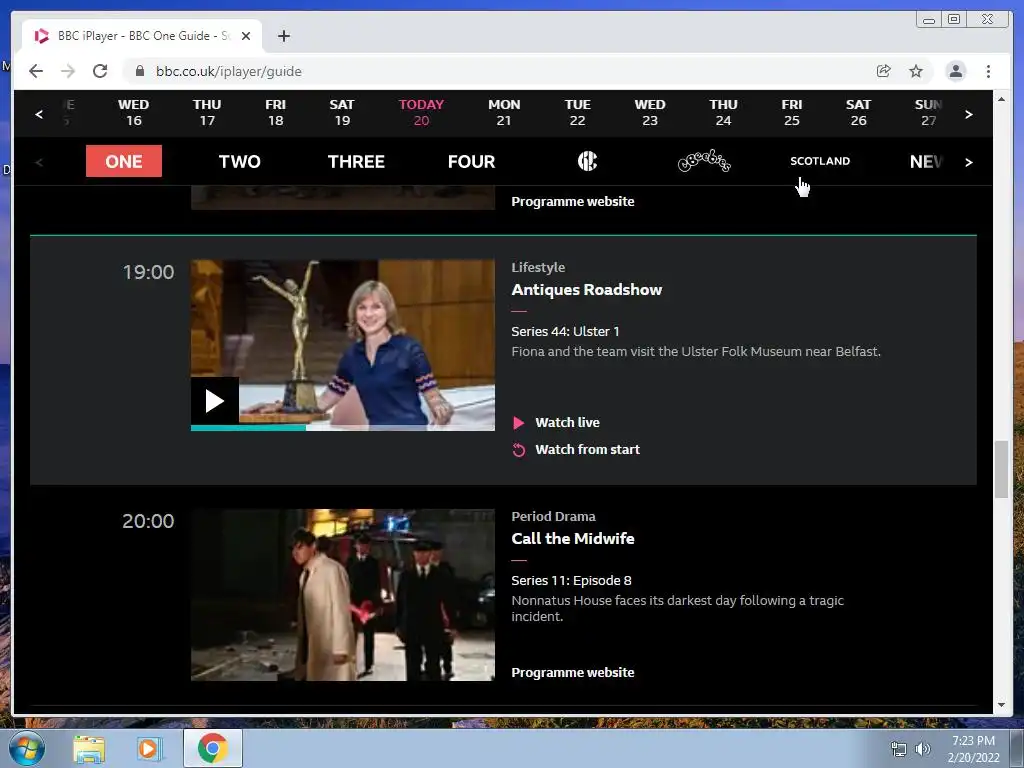This screenshot has height=768, width=1024.
Task: Click the Antiques Roadshow progress bar
Action: [342, 428]
